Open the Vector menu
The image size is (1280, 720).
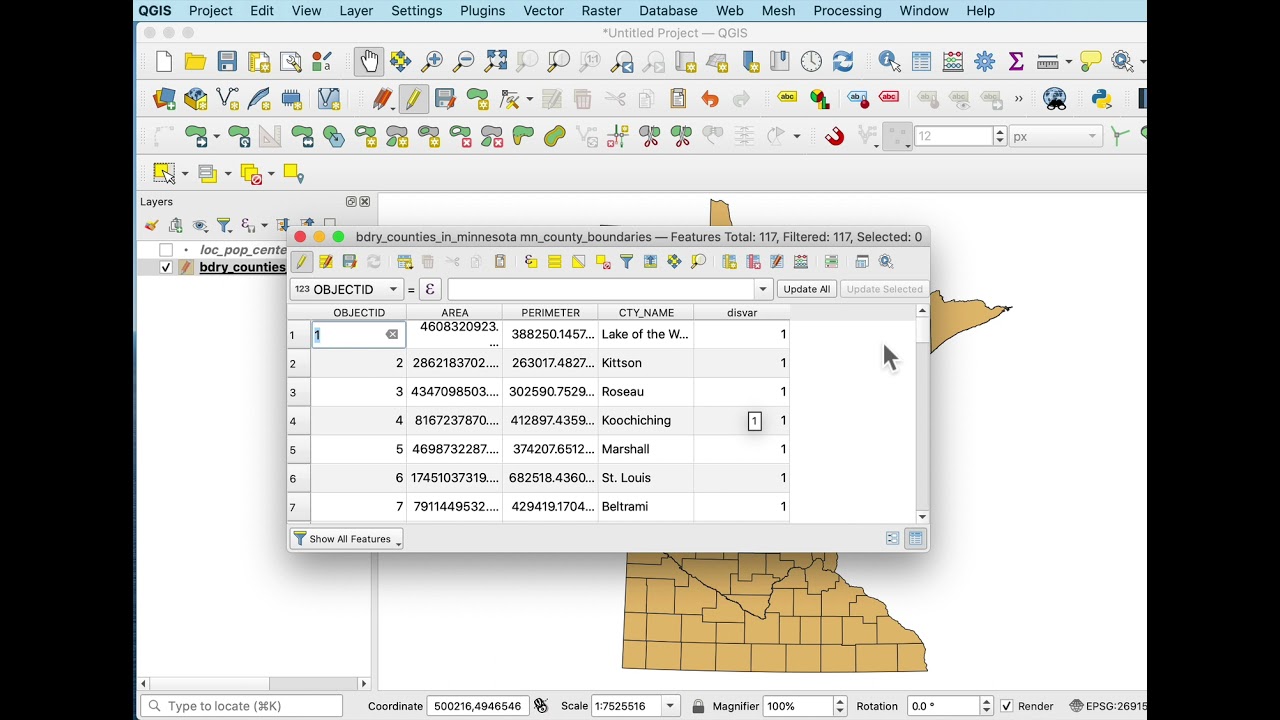click(544, 11)
